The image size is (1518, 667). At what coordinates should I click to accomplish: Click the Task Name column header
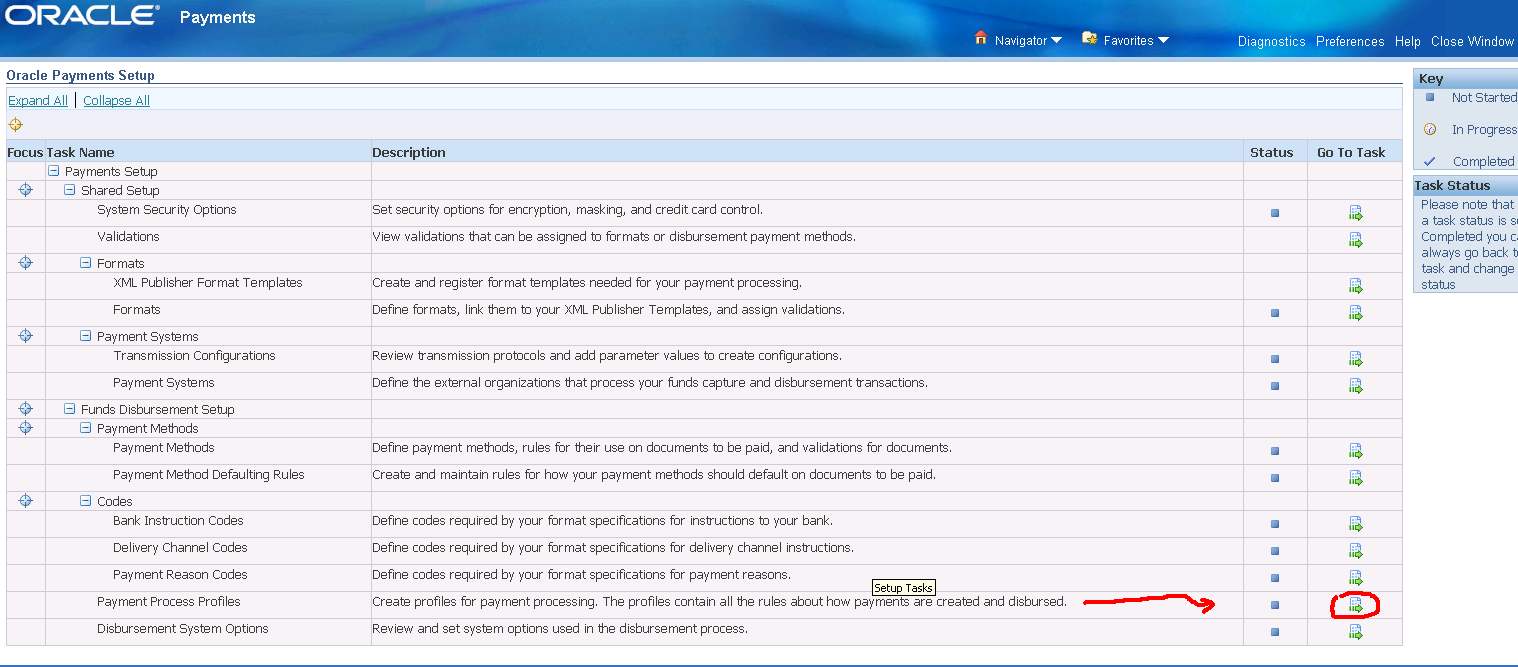tap(80, 152)
